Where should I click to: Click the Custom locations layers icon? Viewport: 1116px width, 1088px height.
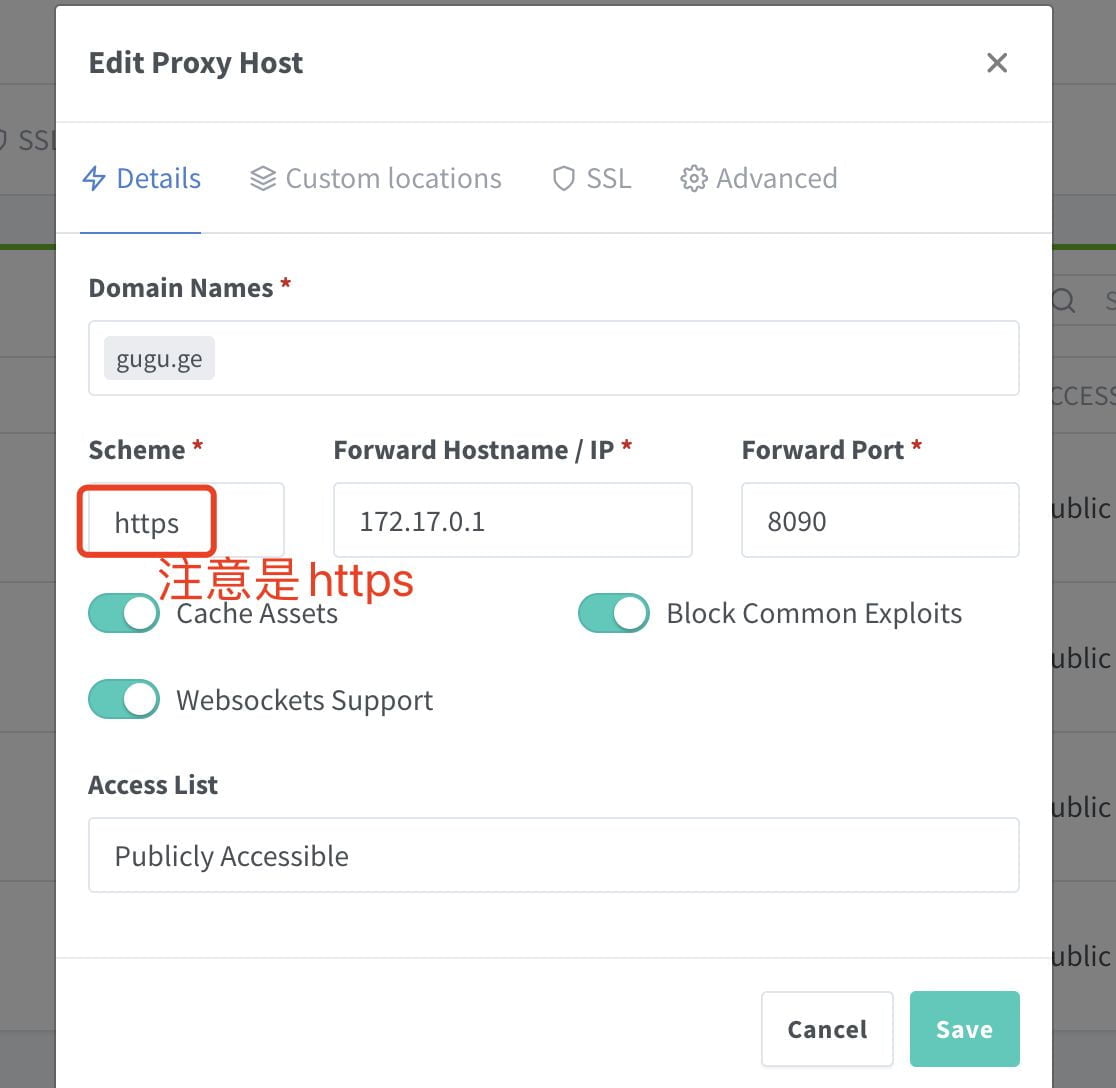click(263, 179)
